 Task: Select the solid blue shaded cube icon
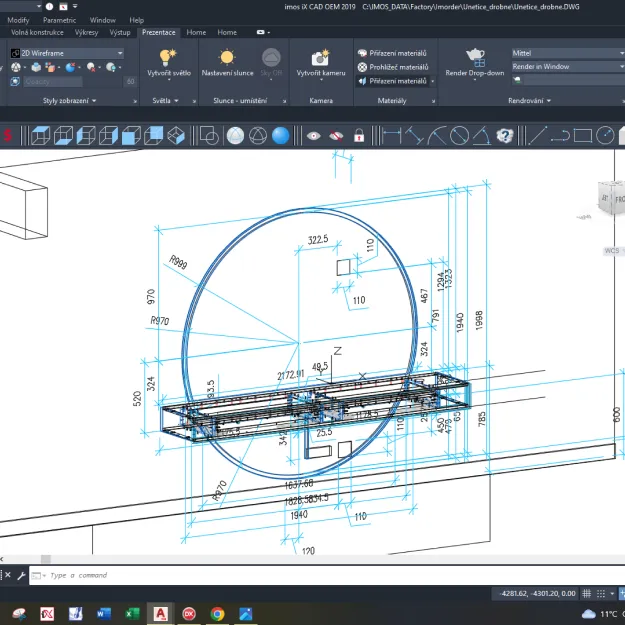pyautogui.click(x=131, y=136)
